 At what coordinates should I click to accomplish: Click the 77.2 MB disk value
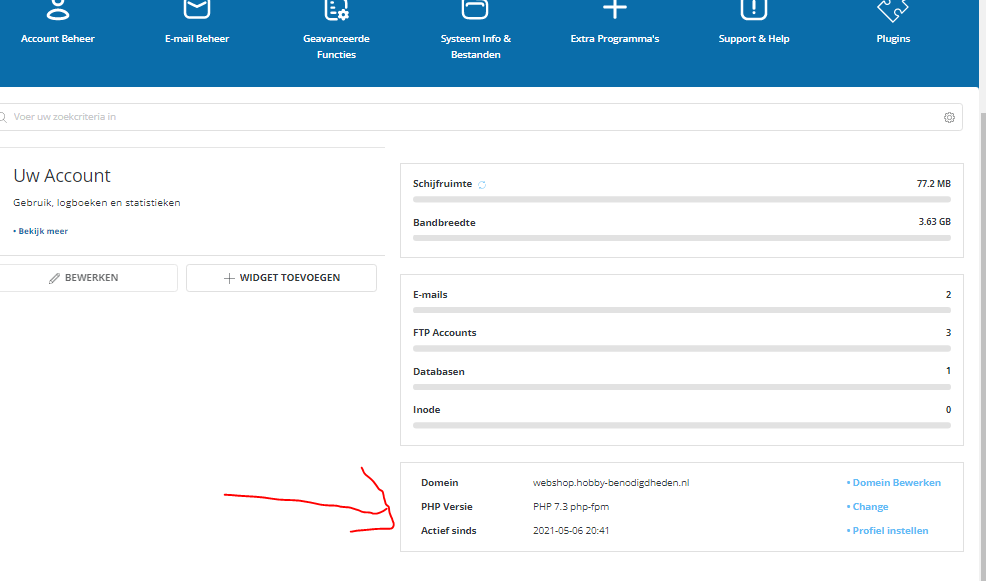click(934, 184)
